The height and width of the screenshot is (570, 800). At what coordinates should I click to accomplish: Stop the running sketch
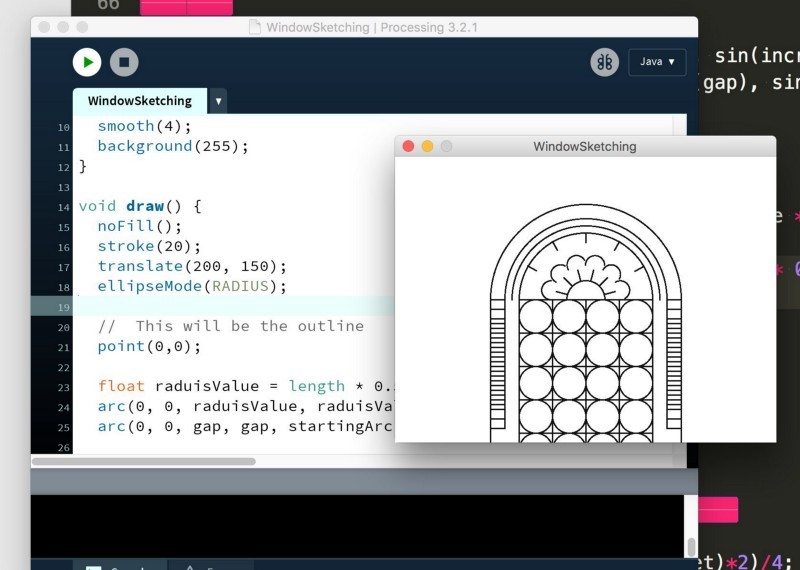[x=124, y=62]
